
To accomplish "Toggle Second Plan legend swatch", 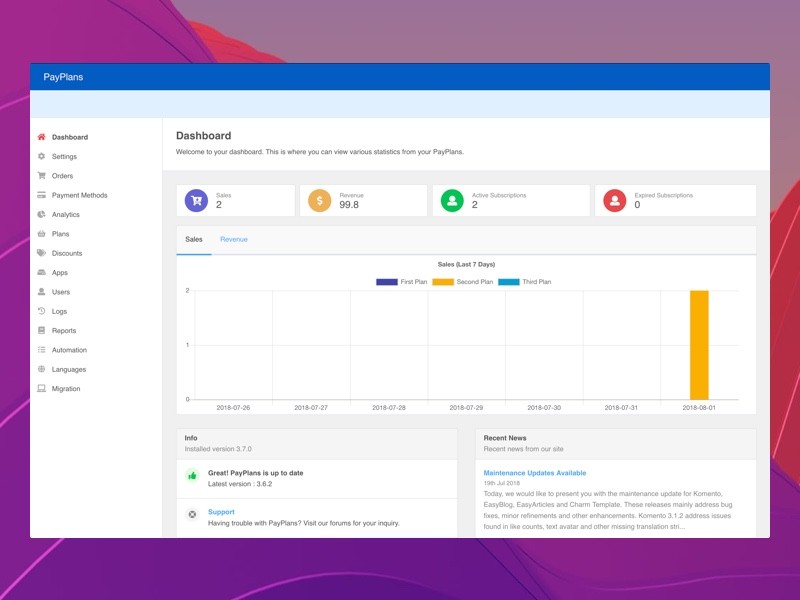I will (443, 282).
